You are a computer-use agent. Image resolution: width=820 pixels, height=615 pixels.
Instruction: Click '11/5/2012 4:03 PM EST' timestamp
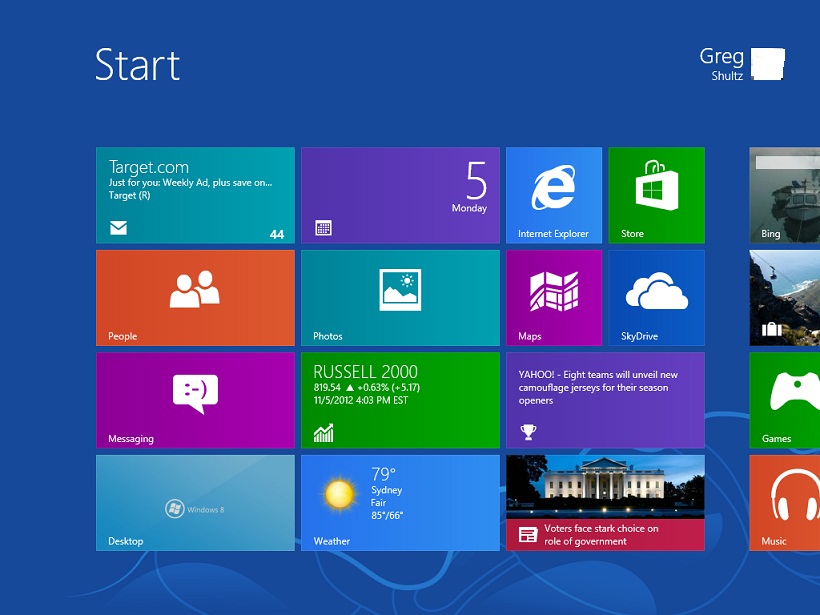point(360,401)
